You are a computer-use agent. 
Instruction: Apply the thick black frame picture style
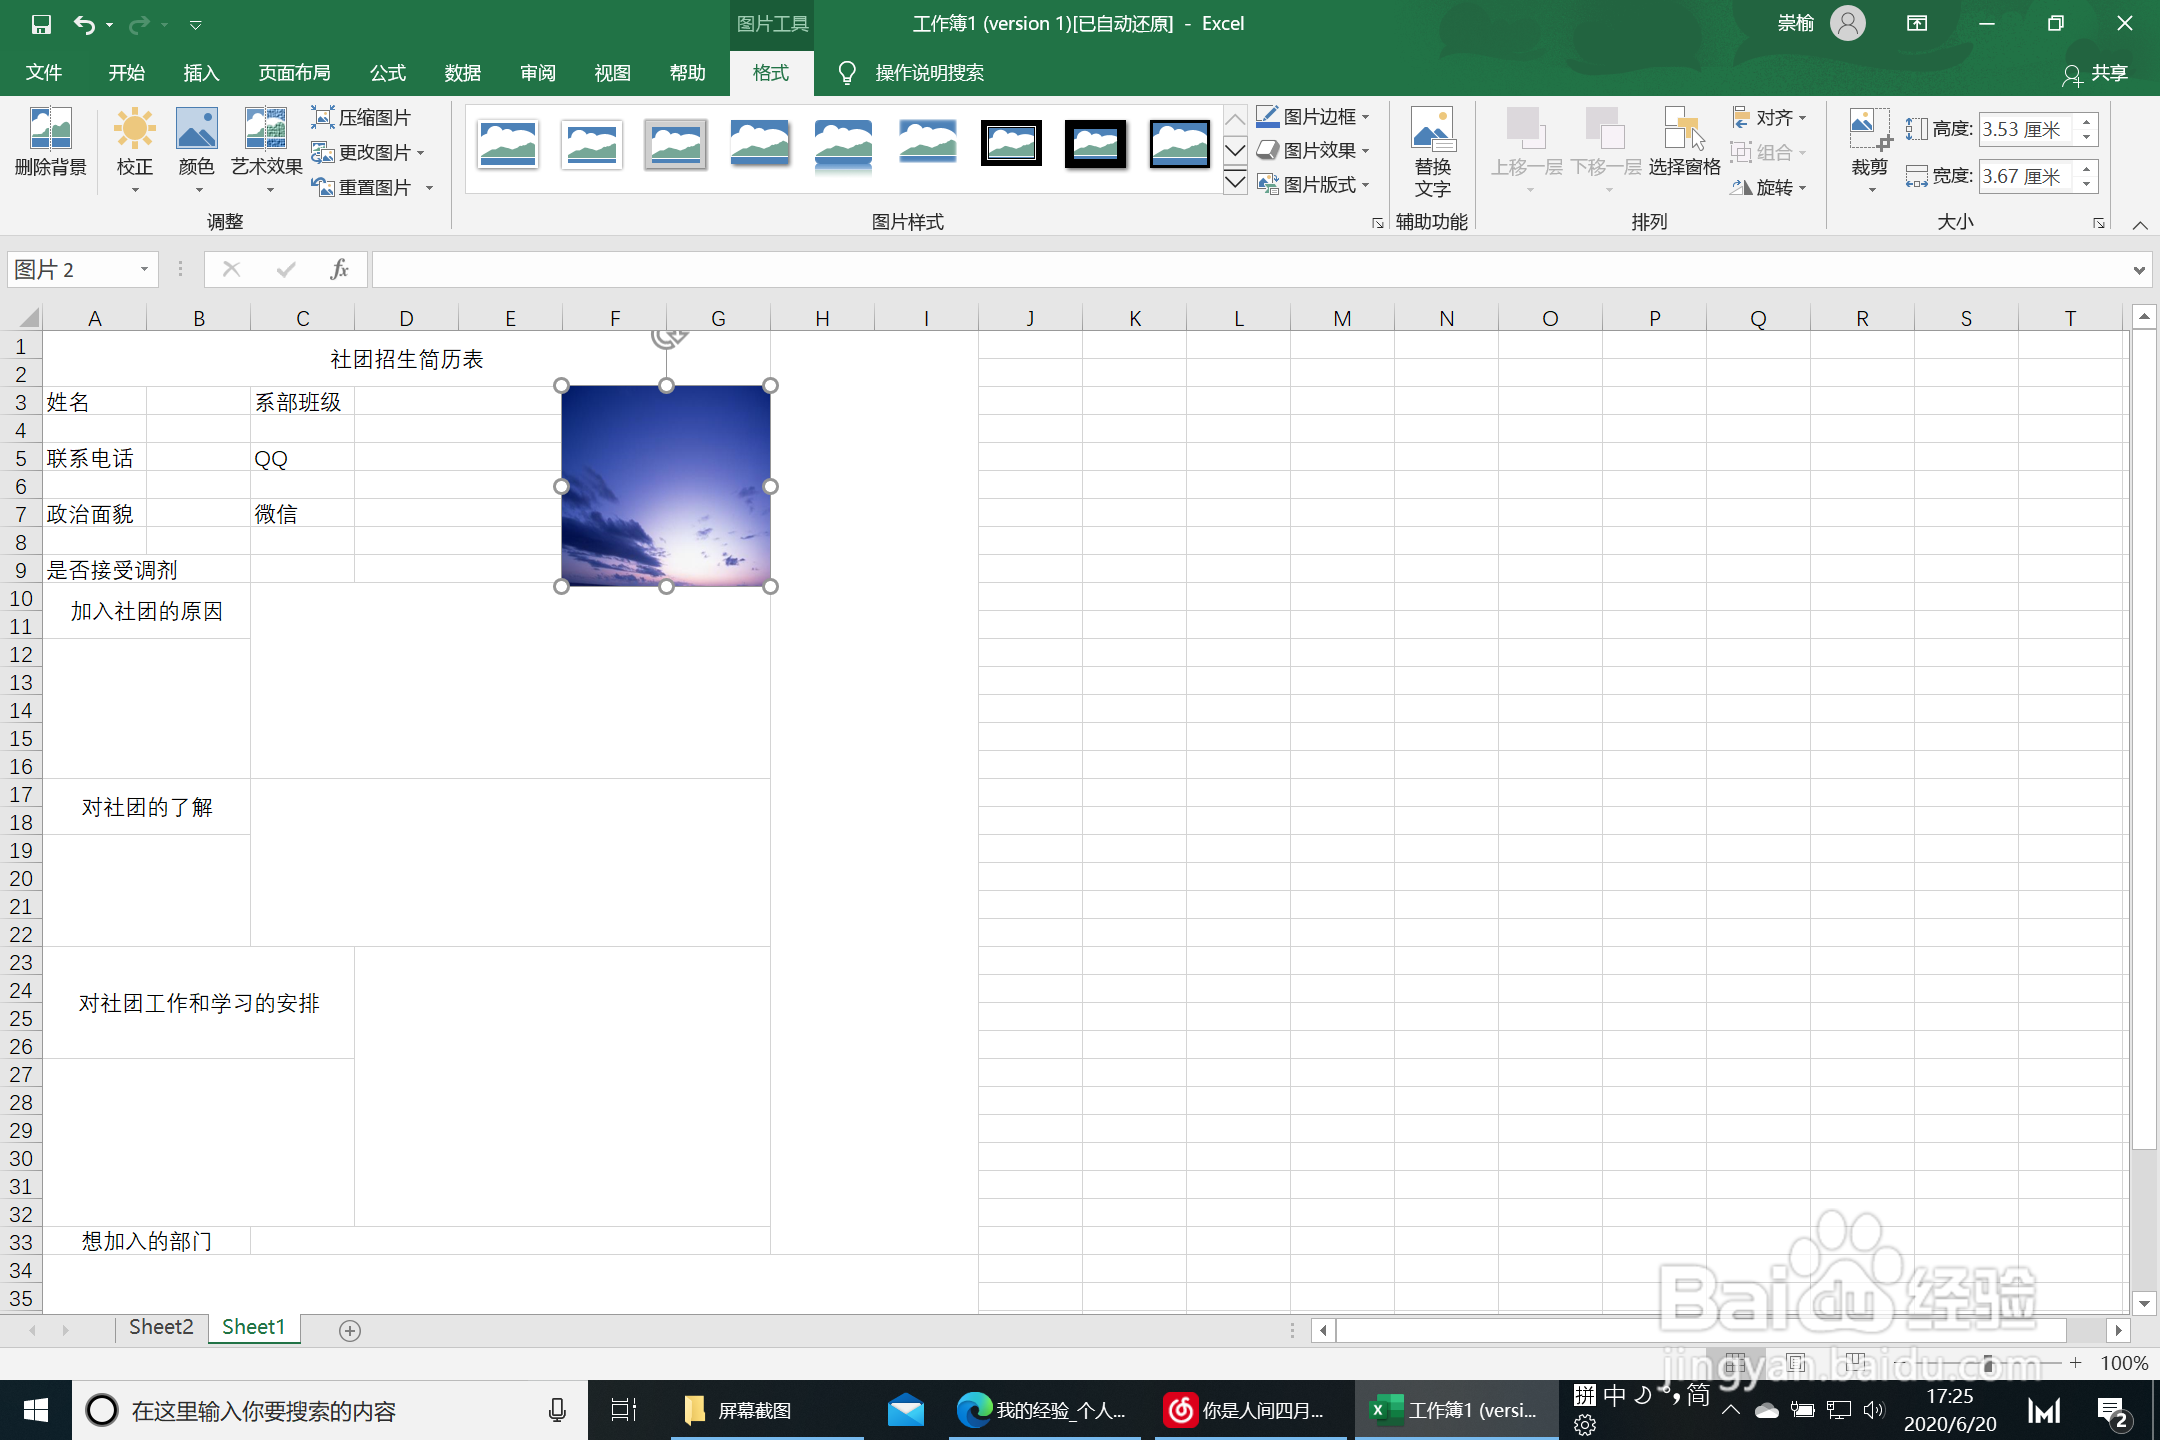click(1095, 144)
